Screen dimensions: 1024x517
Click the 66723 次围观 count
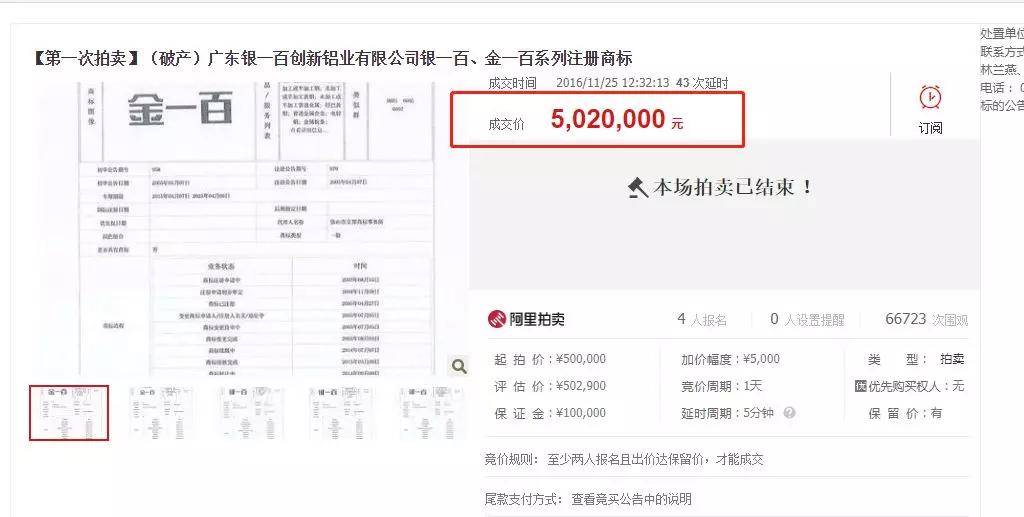point(927,319)
